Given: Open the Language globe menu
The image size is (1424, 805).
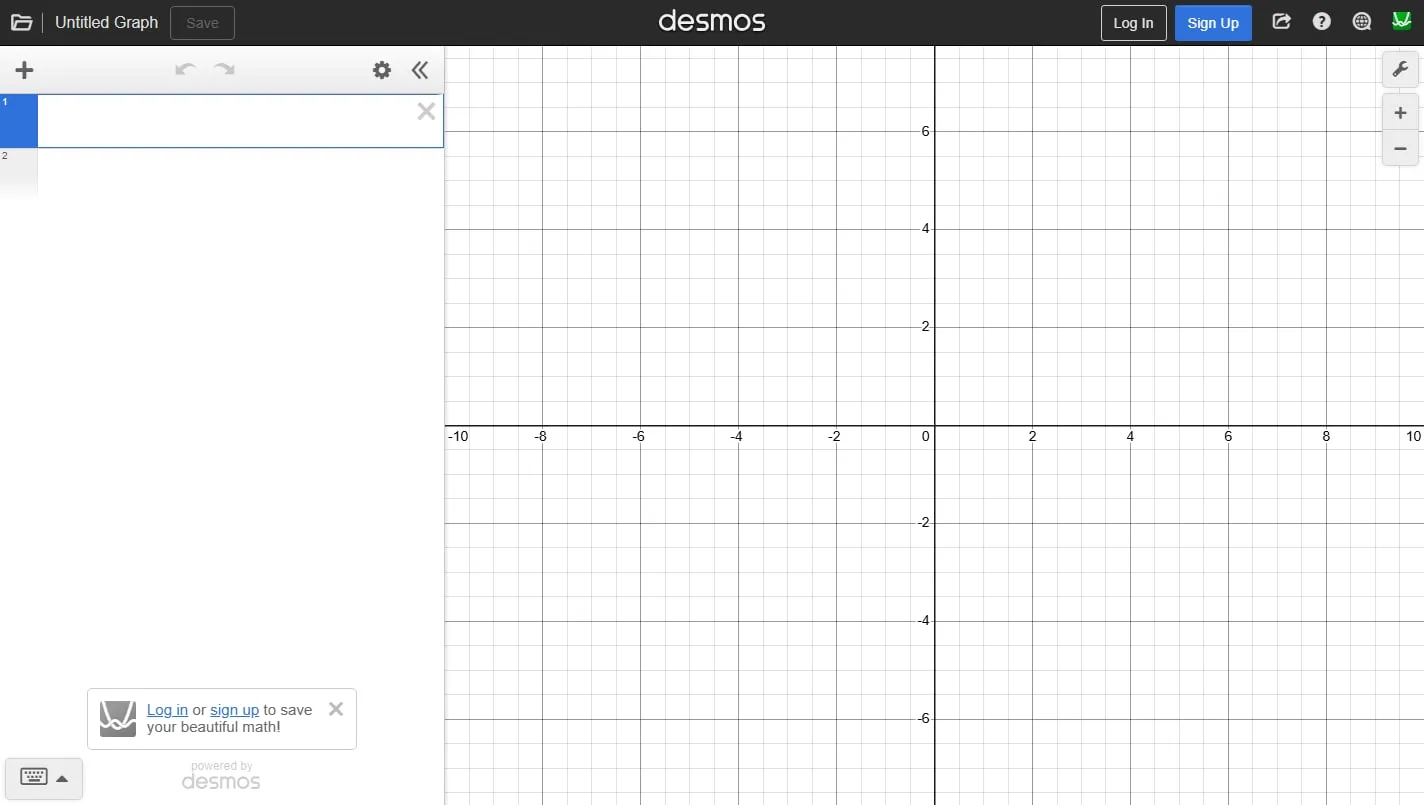Looking at the screenshot, I should [1362, 22].
